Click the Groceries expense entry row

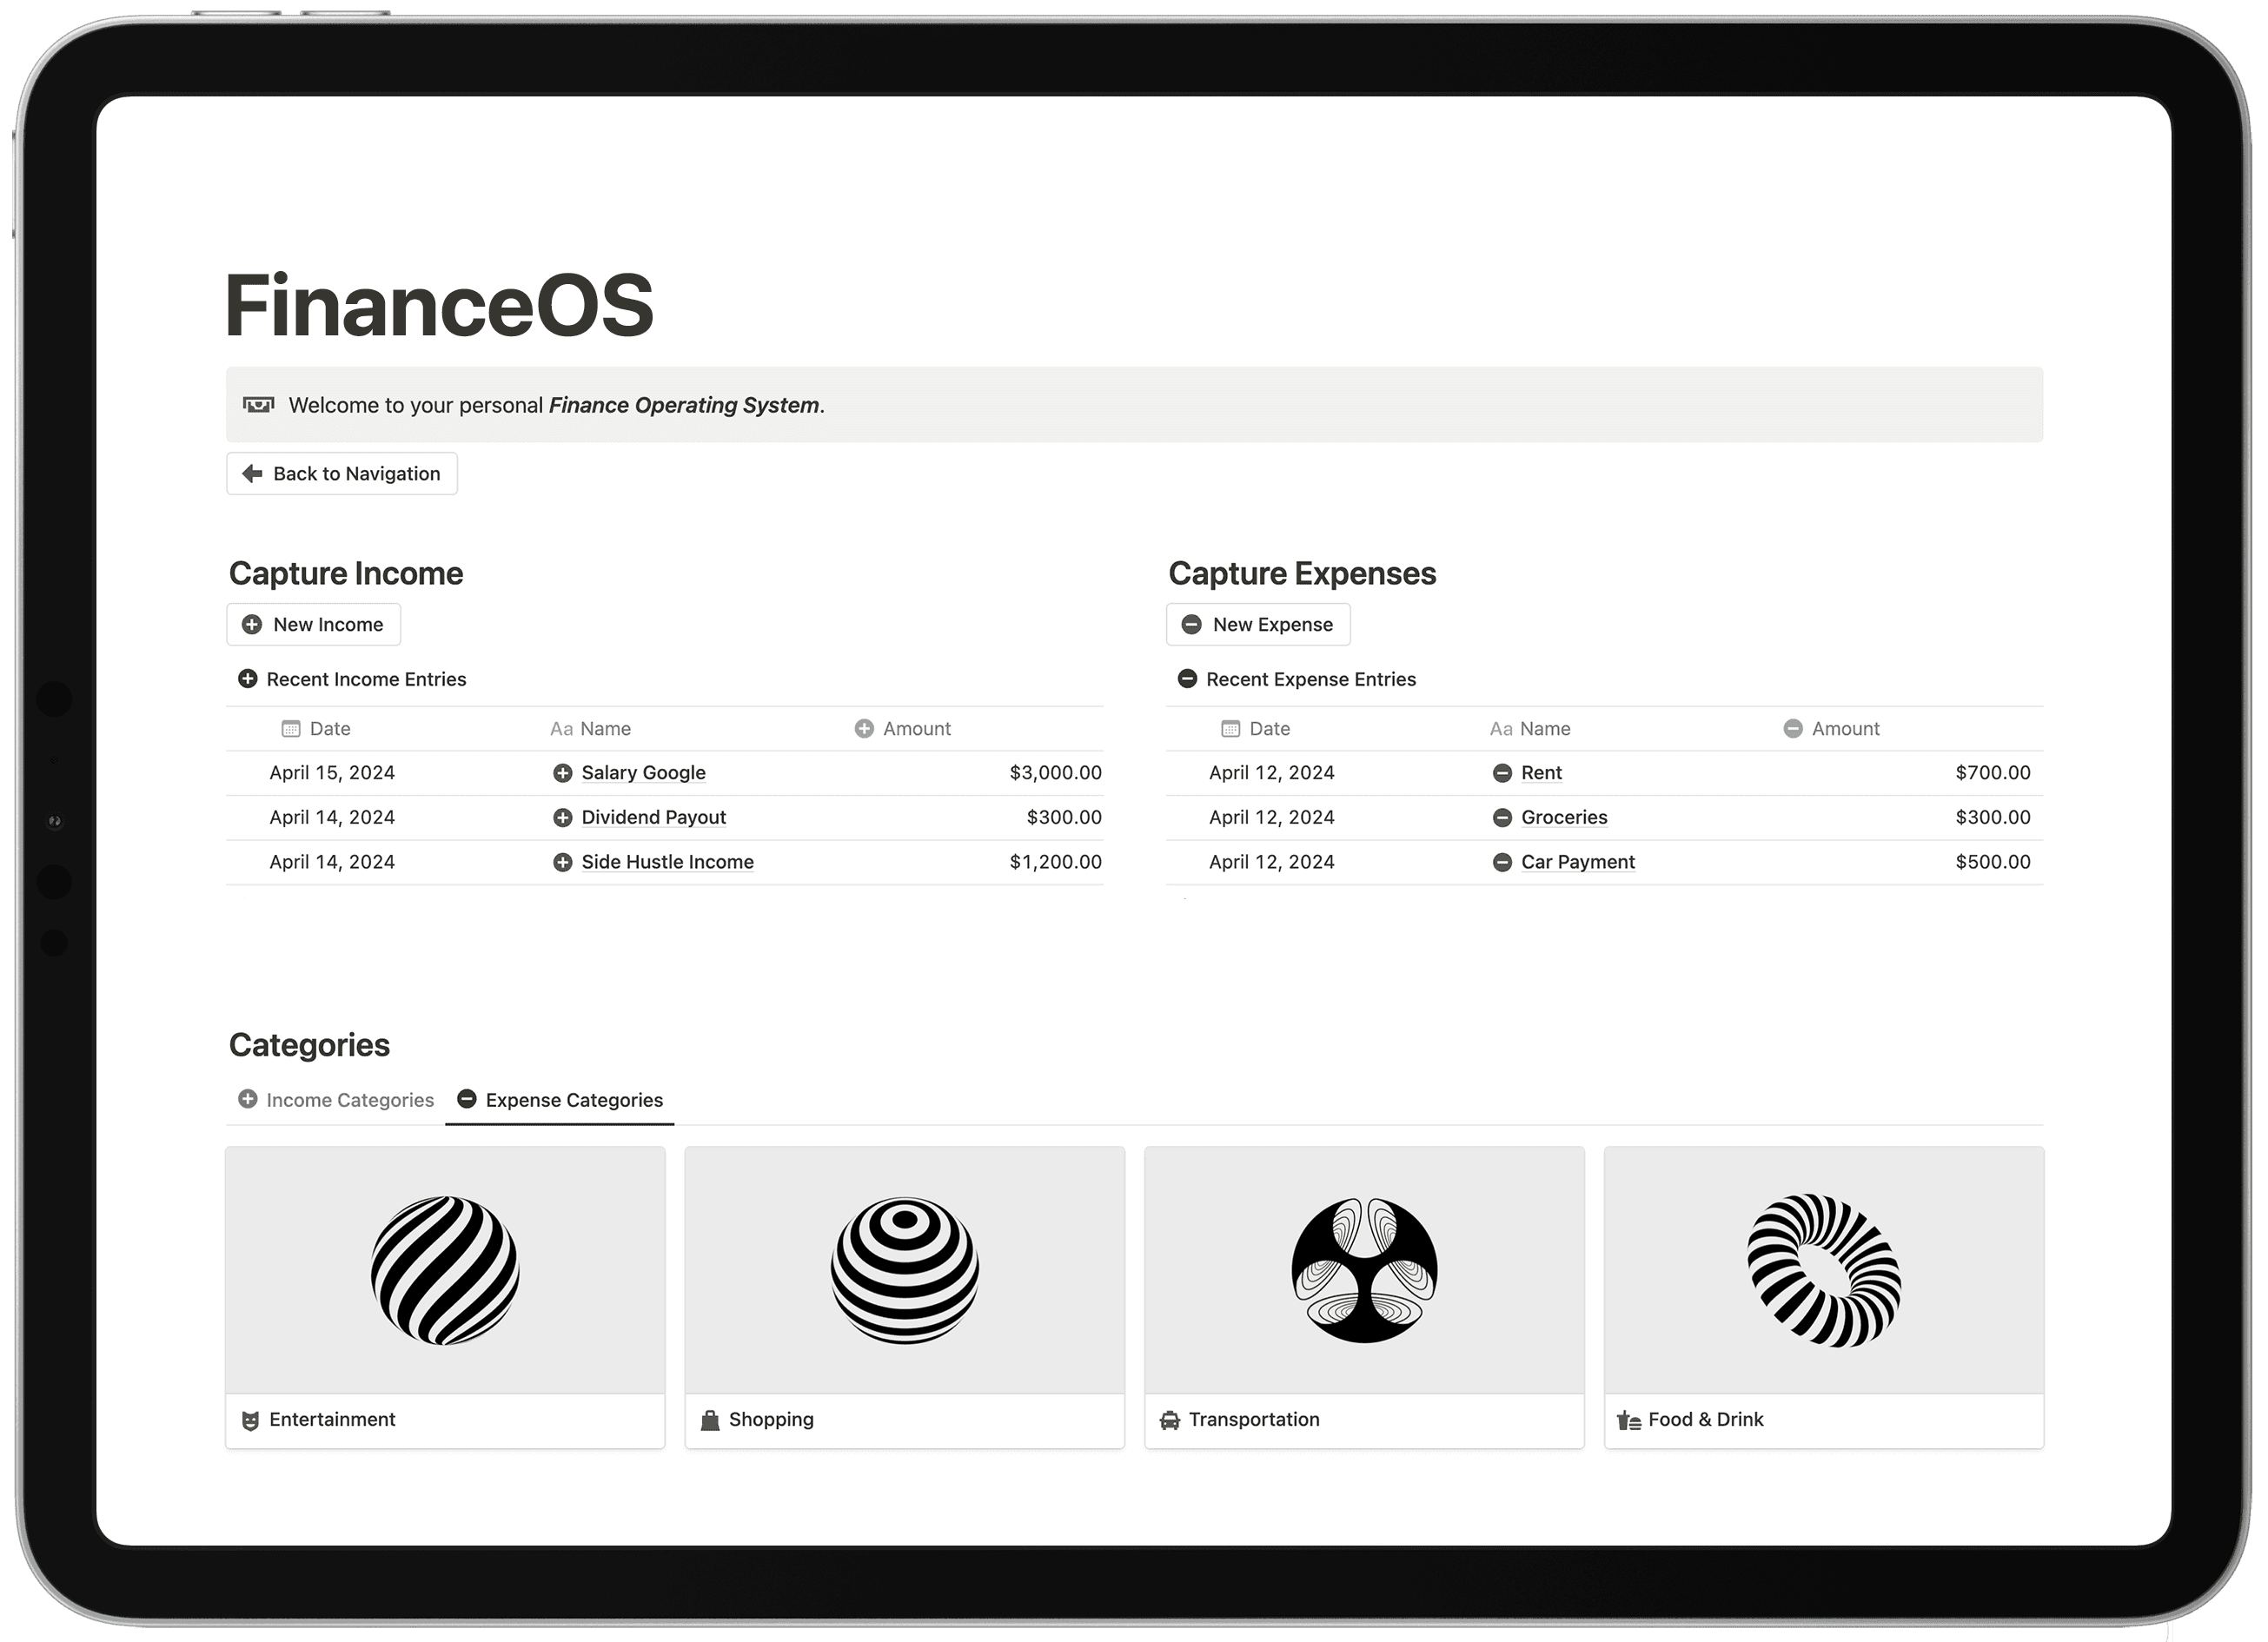pos(1604,815)
